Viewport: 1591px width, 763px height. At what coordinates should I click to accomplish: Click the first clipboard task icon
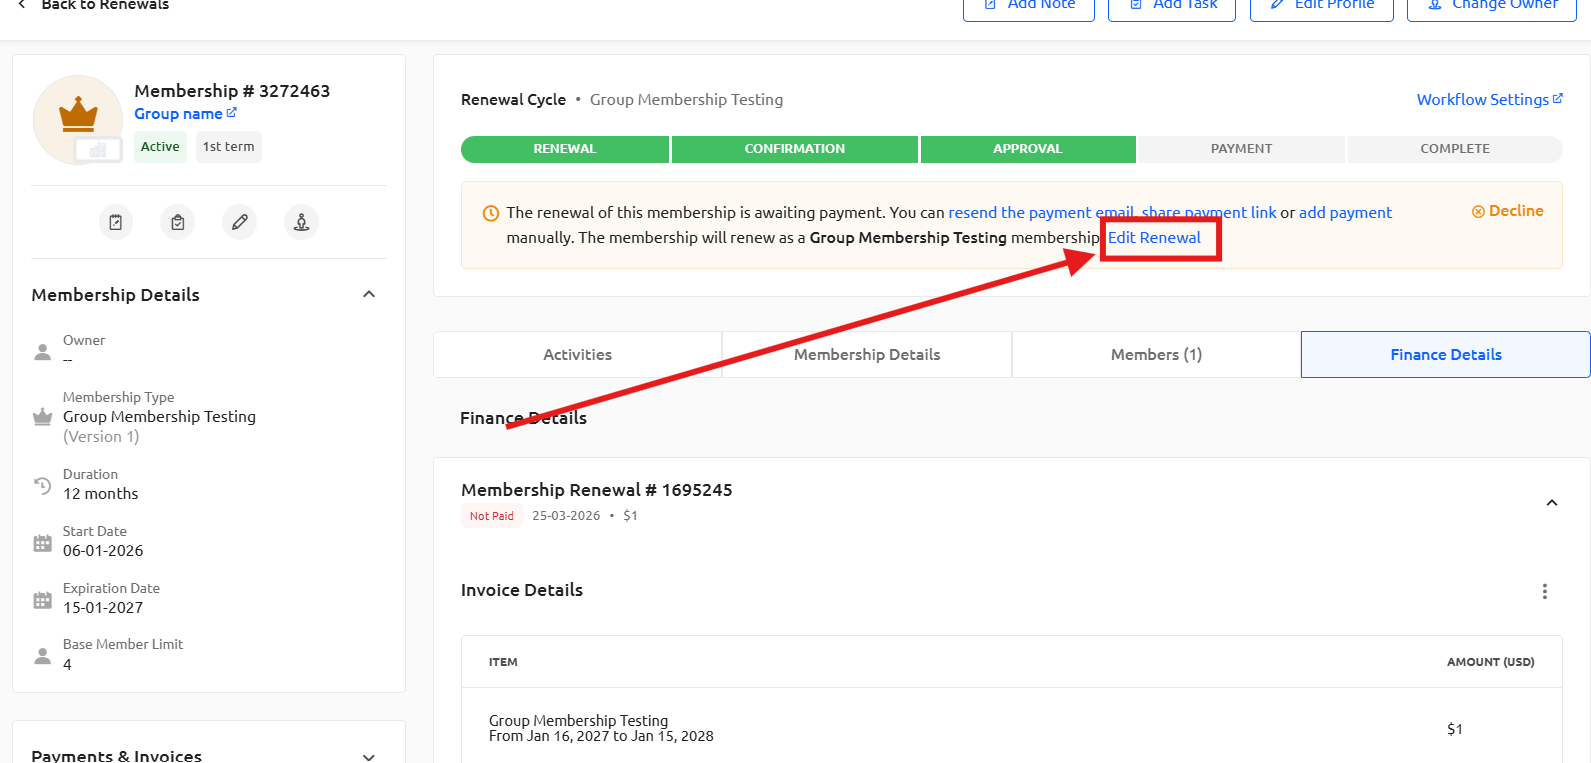[x=116, y=222]
